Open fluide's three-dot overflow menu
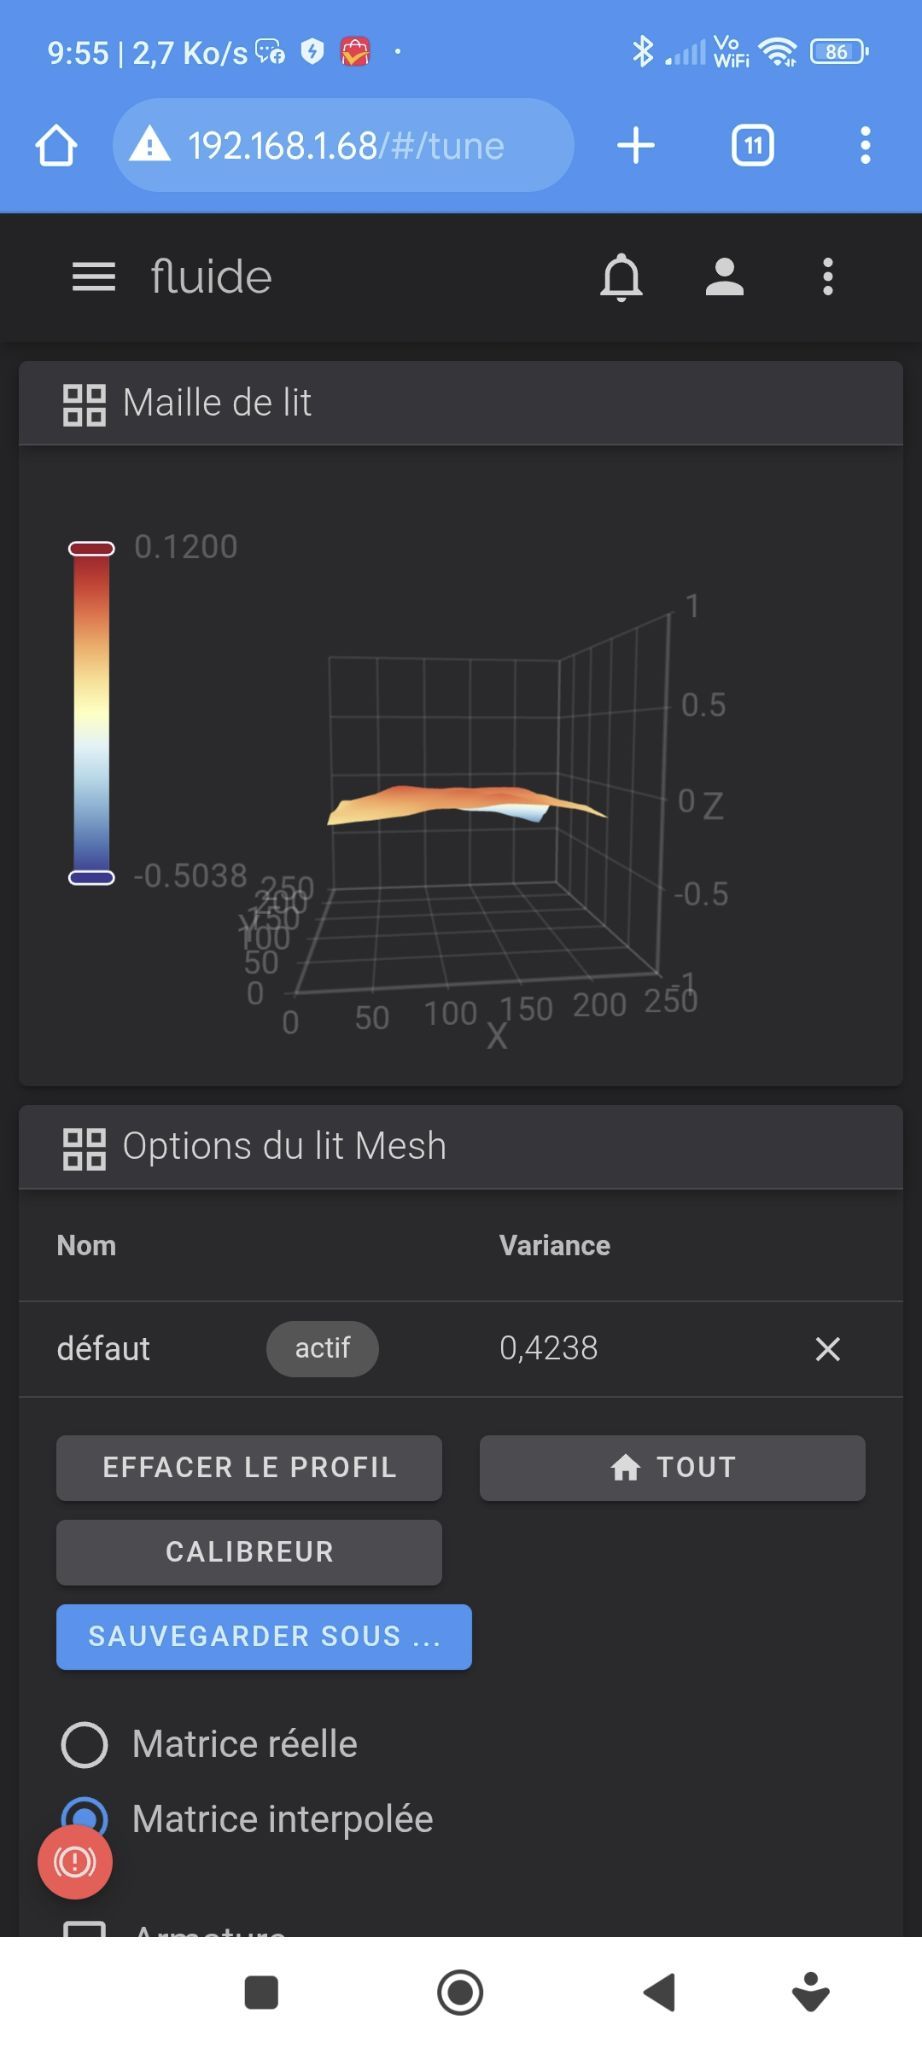The height and width of the screenshot is (2048, 922). point(827,277)
